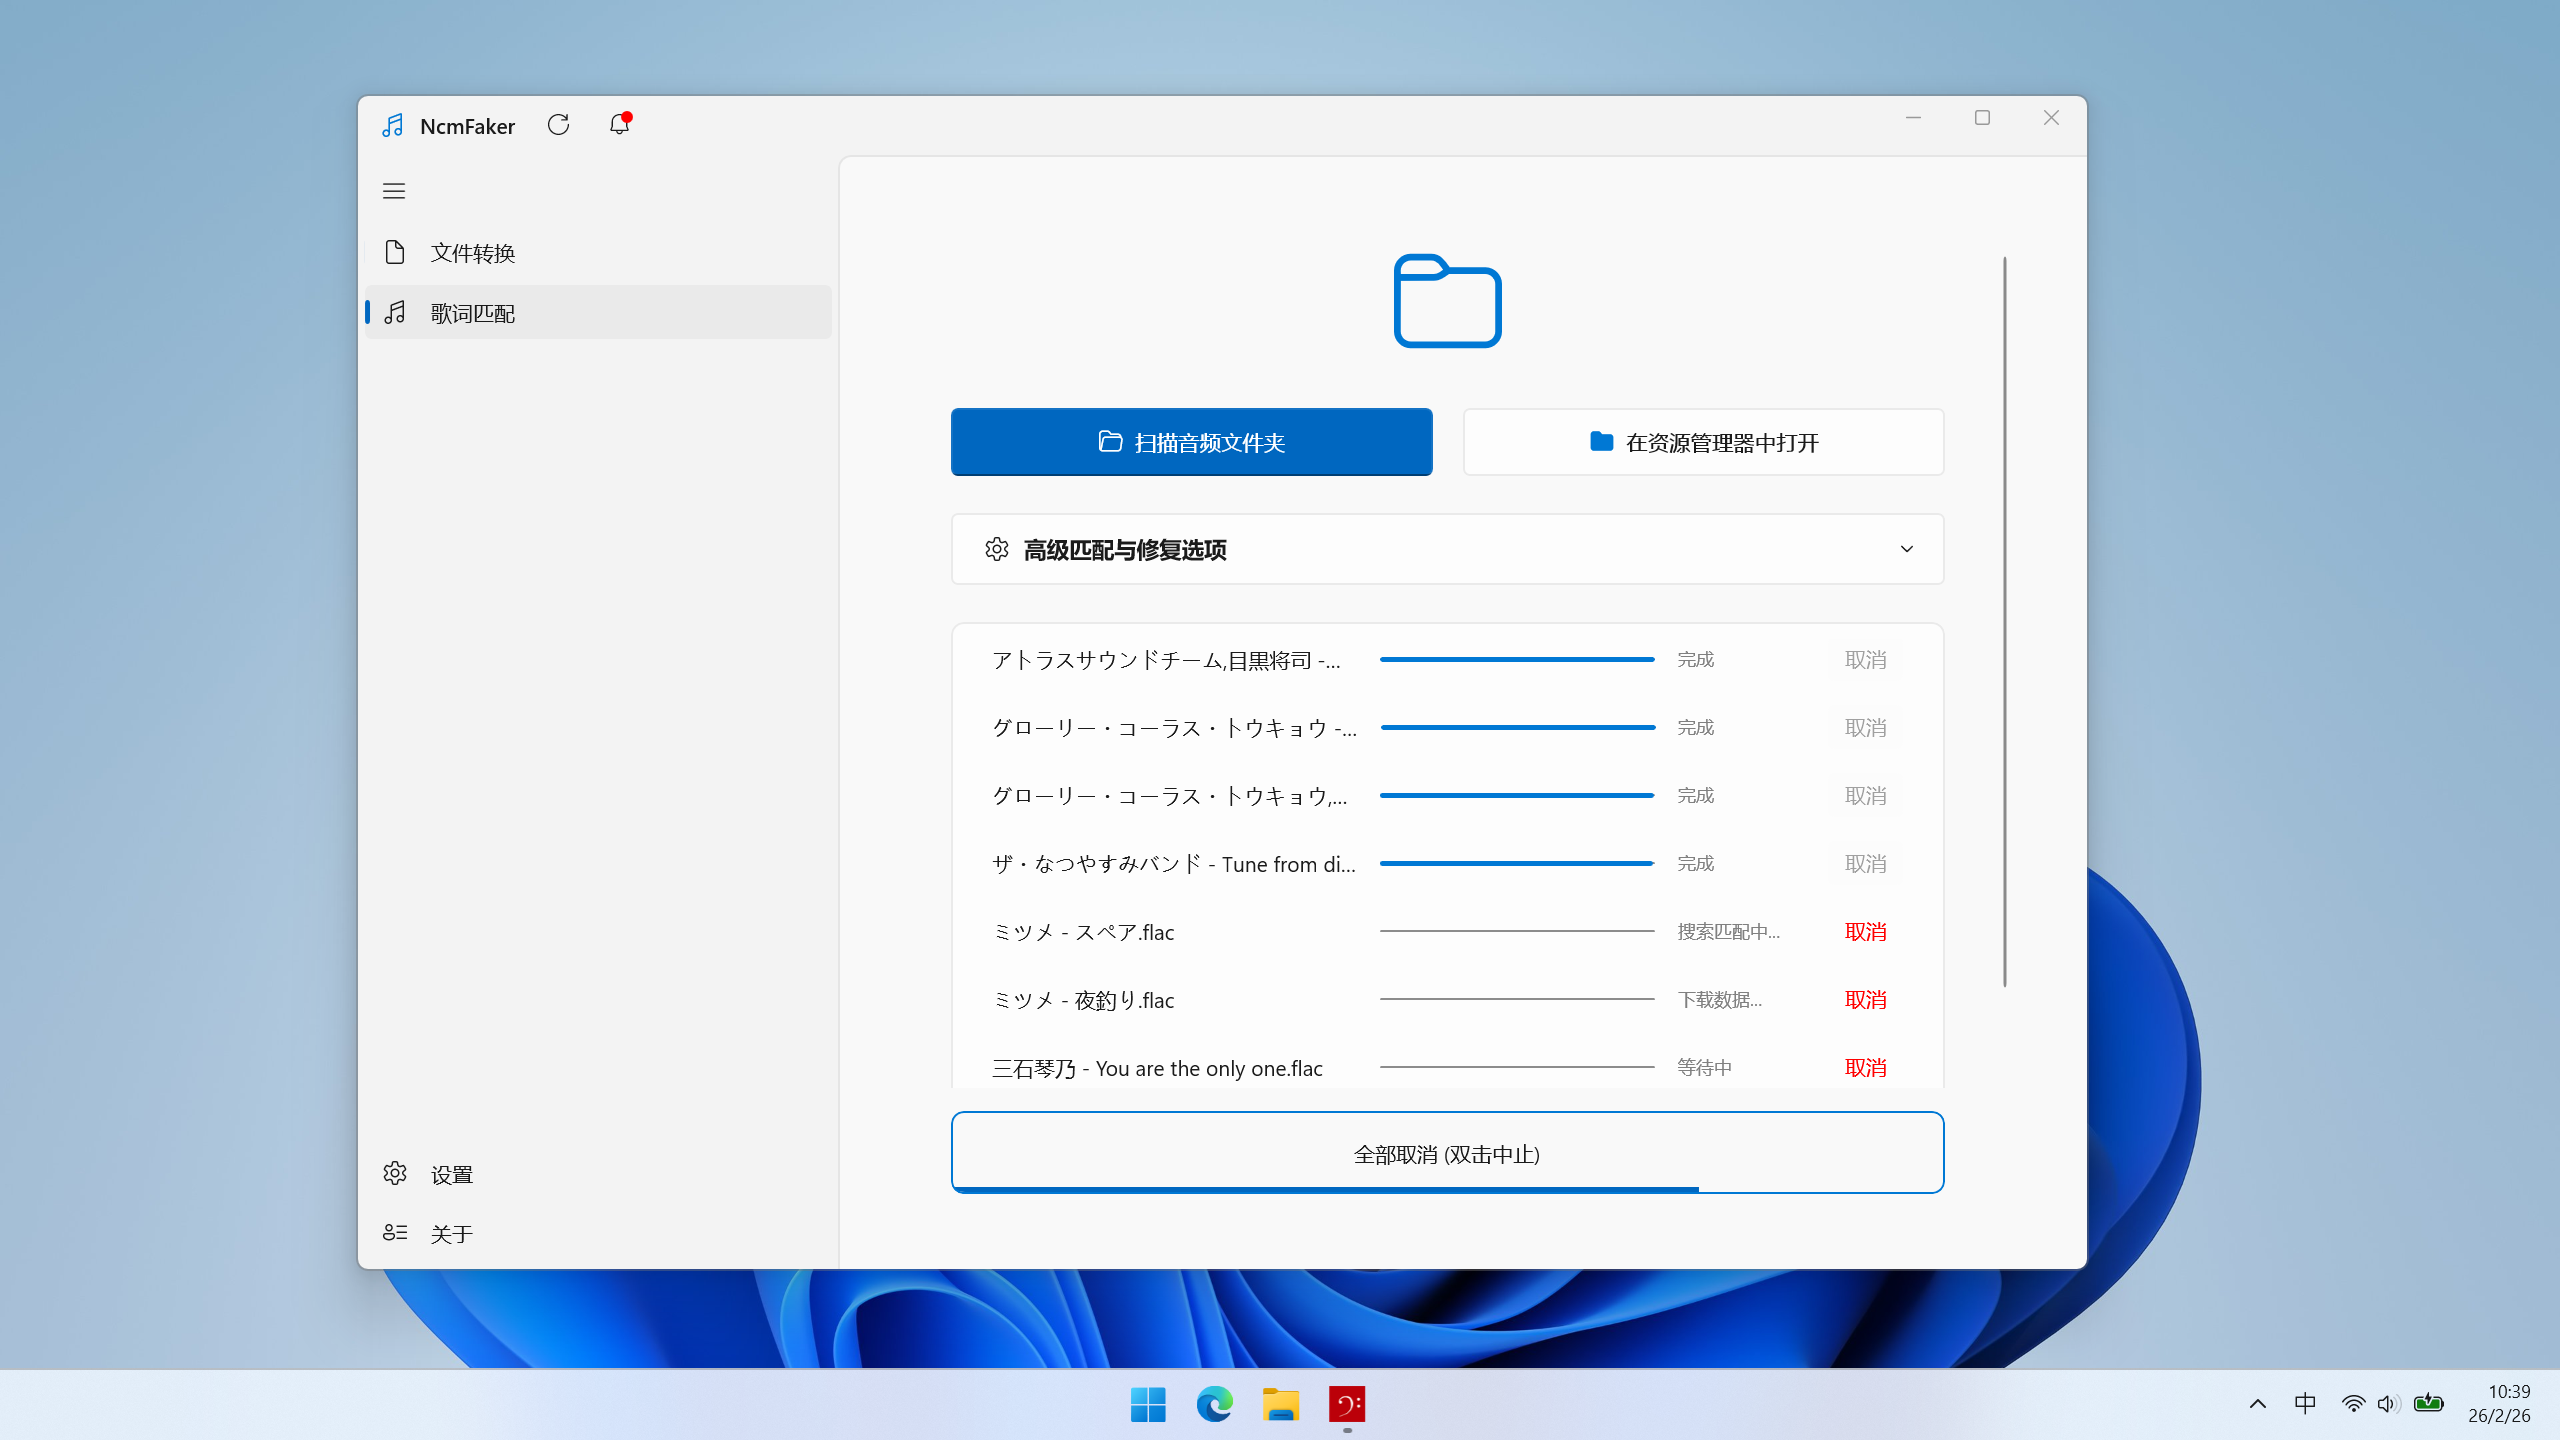Open File Explorer from the taskbar

tap(1280, 1404)
